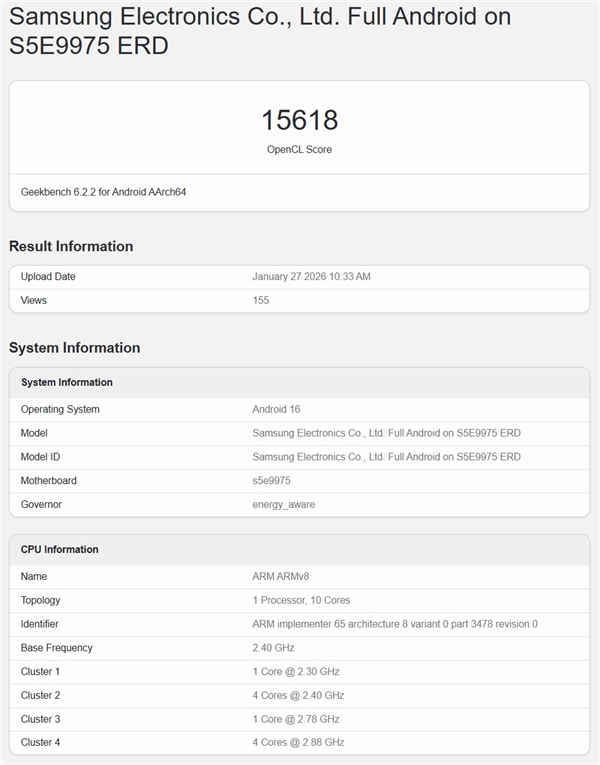Image resolution: width=600 pixels, height=765 pixels.
Task: Click the System Information table header
Action: click(67, 382)
